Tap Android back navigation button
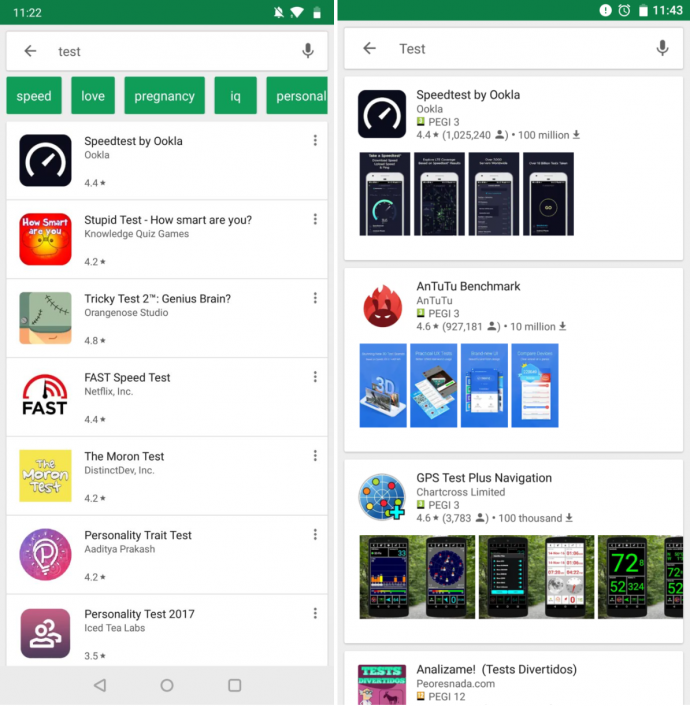The height and width of the screenshot is (706, 690). click(x=100, y=685)
